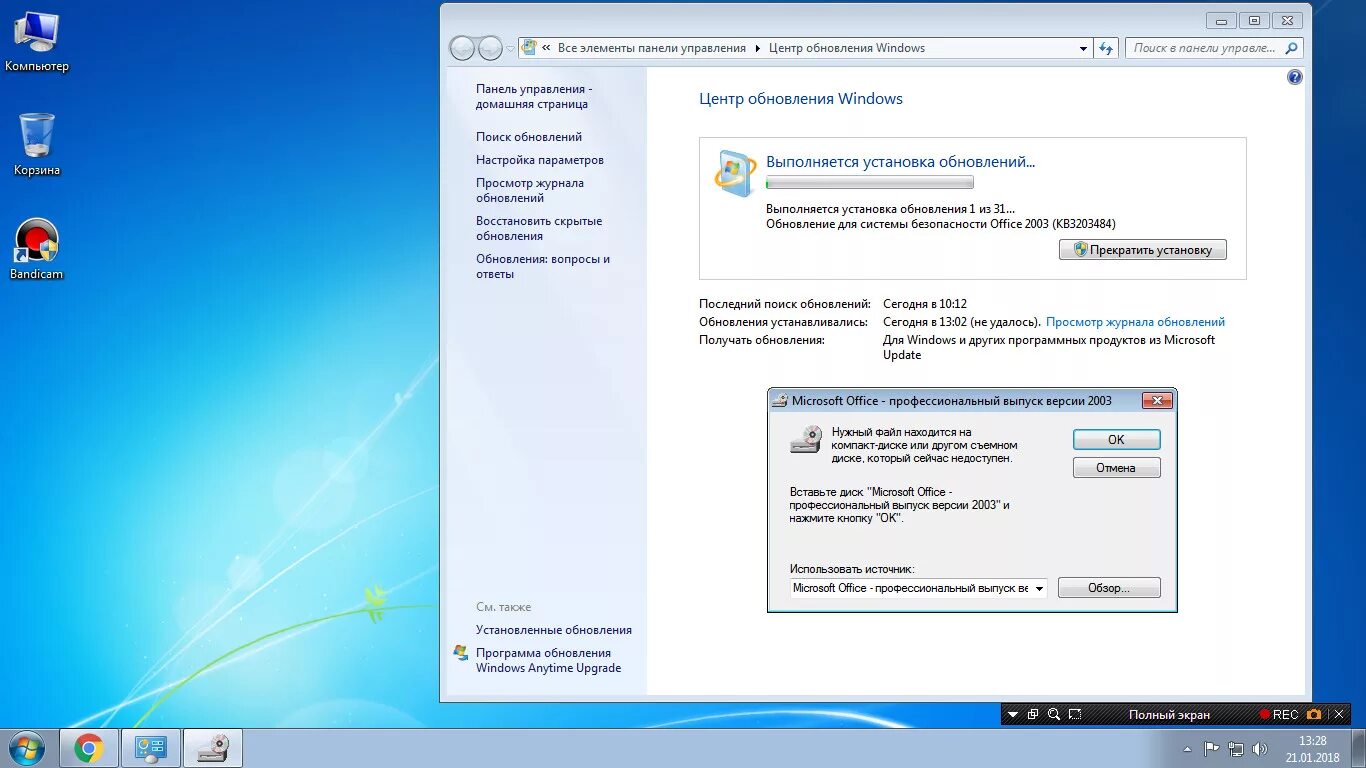Click Отмена in the Office dialog
Image resolution: width=1366 pixels, height=768 pixels.
pos(1116,468)
